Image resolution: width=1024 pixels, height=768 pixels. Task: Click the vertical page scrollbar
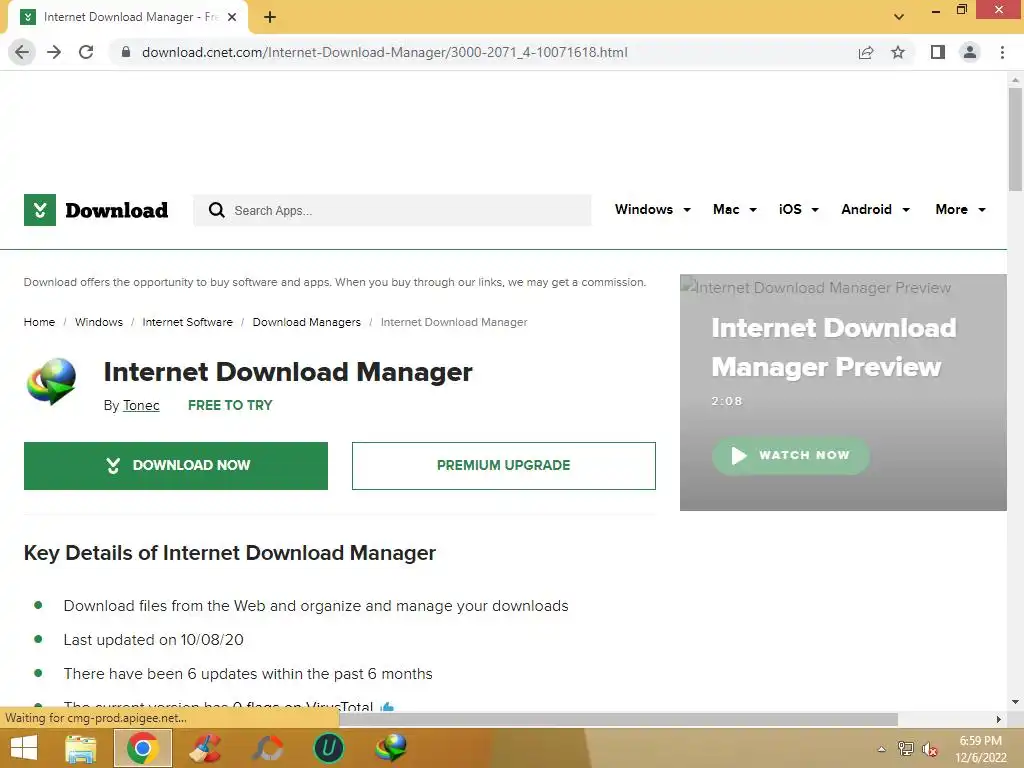pyautogui.click(x=1015, y=138)
